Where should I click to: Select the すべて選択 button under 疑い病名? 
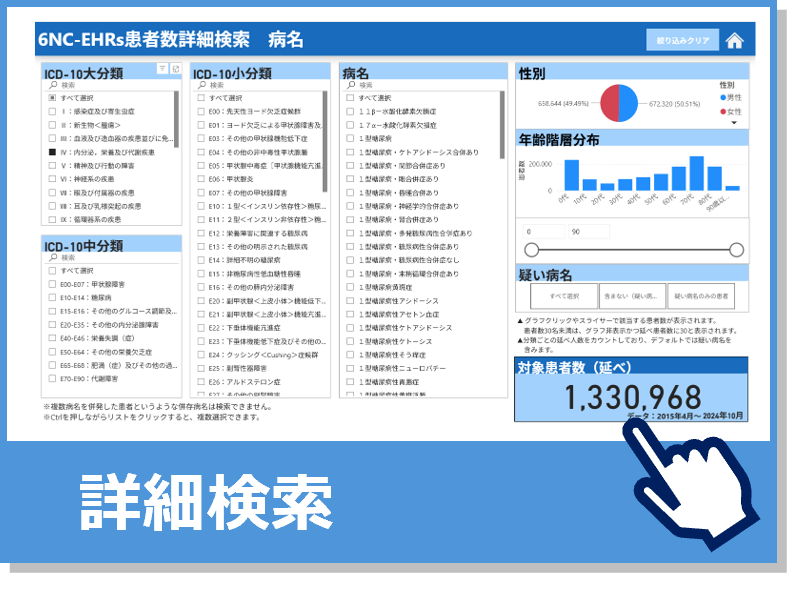click(x=563, y=296)
